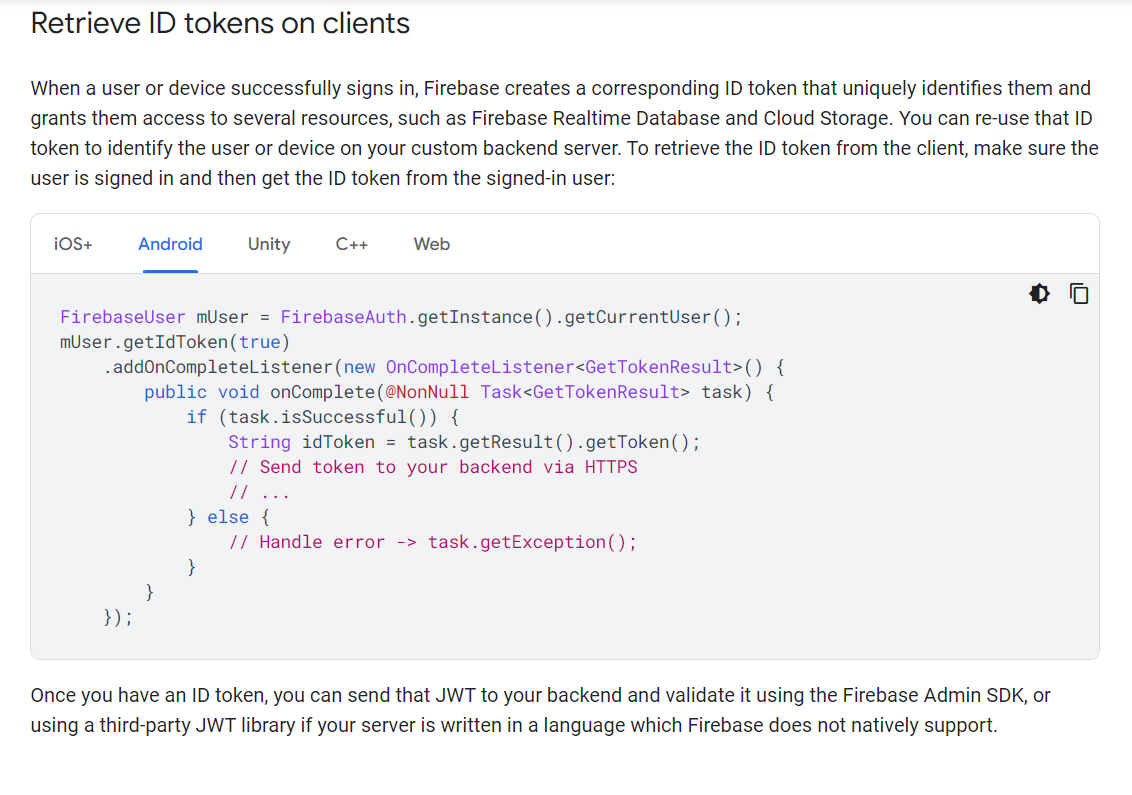Click the '});' closing code line
Viewport: 1132px width, 795px height.
point(118,617)
